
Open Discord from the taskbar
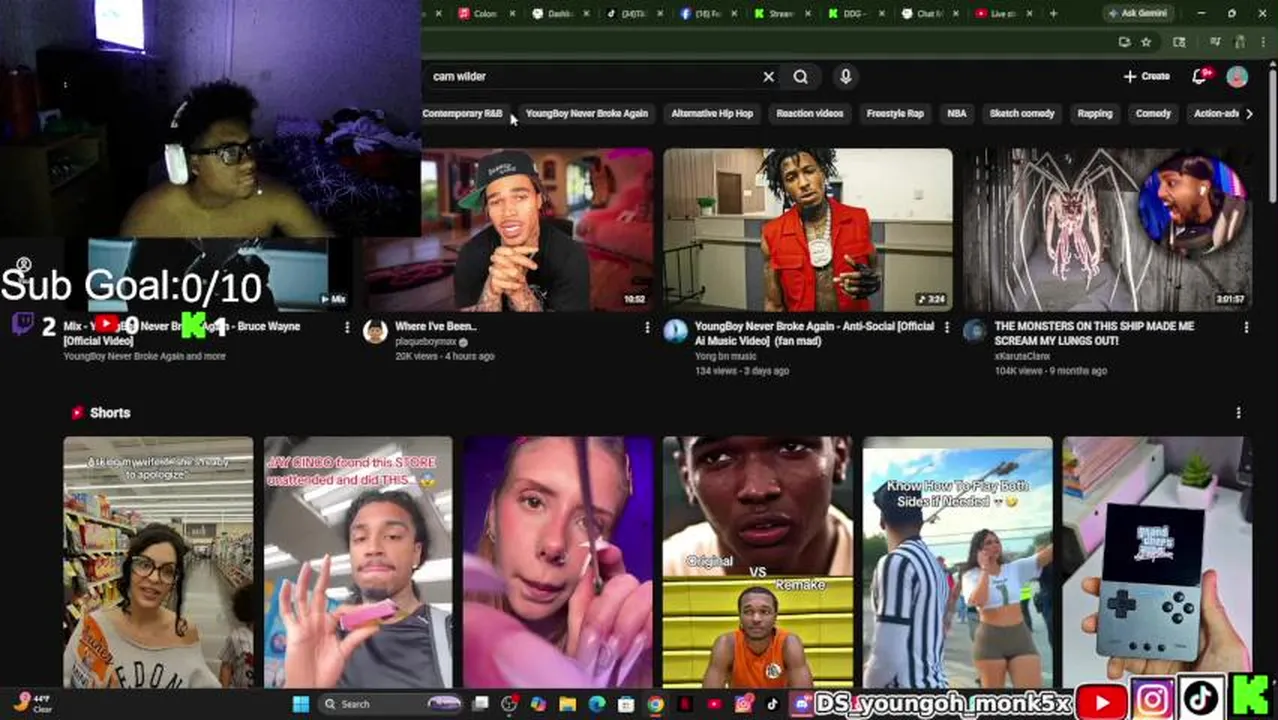(x=802, y=704)
